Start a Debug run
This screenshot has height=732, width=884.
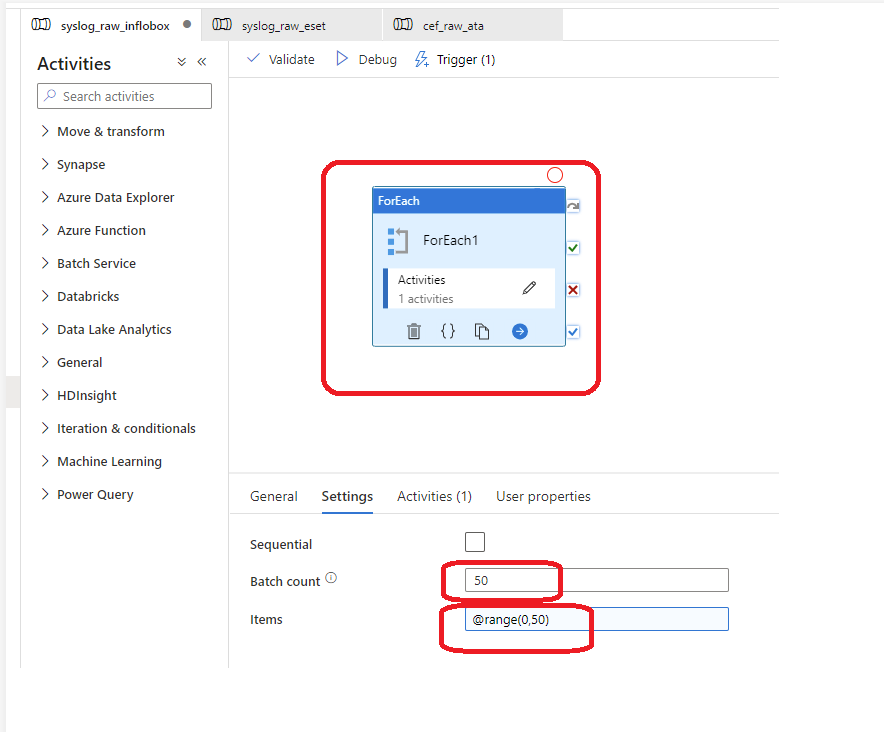coord(366,59)
